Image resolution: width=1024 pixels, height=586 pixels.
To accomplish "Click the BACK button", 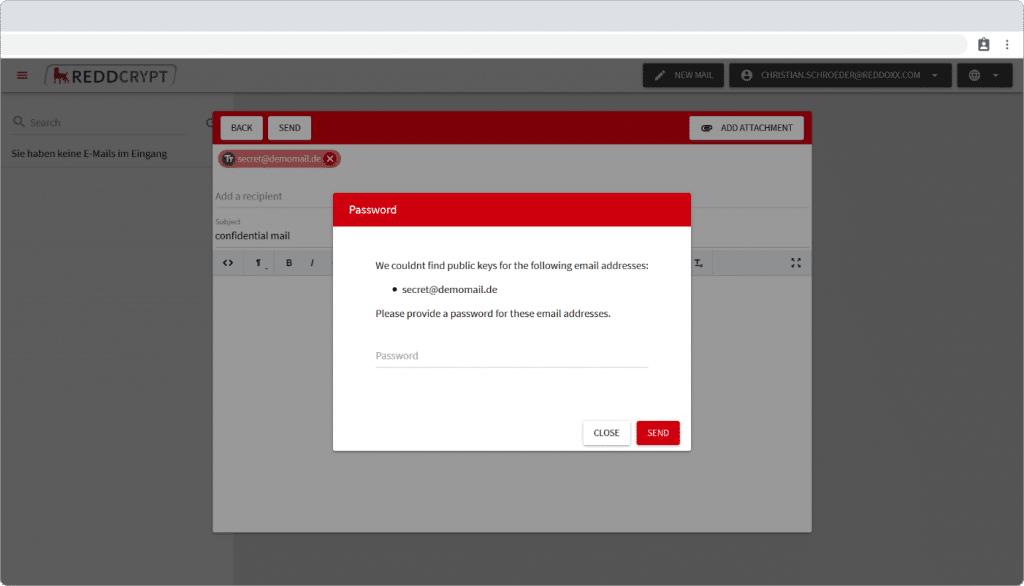I will [242, 128].
